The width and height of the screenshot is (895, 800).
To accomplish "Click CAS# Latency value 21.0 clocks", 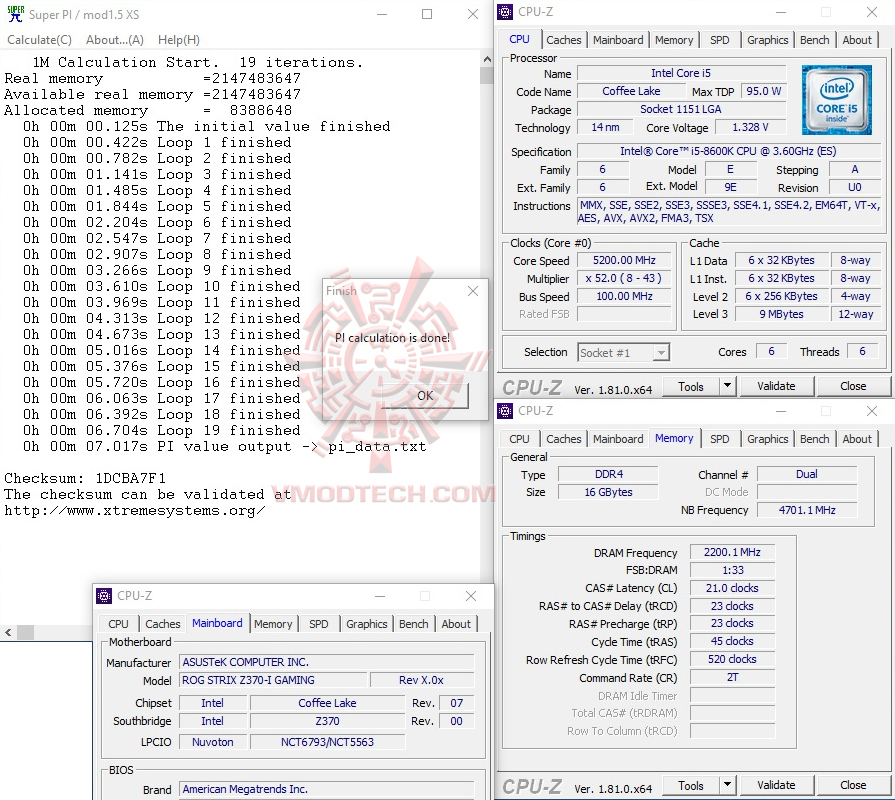I will point(732,588).
